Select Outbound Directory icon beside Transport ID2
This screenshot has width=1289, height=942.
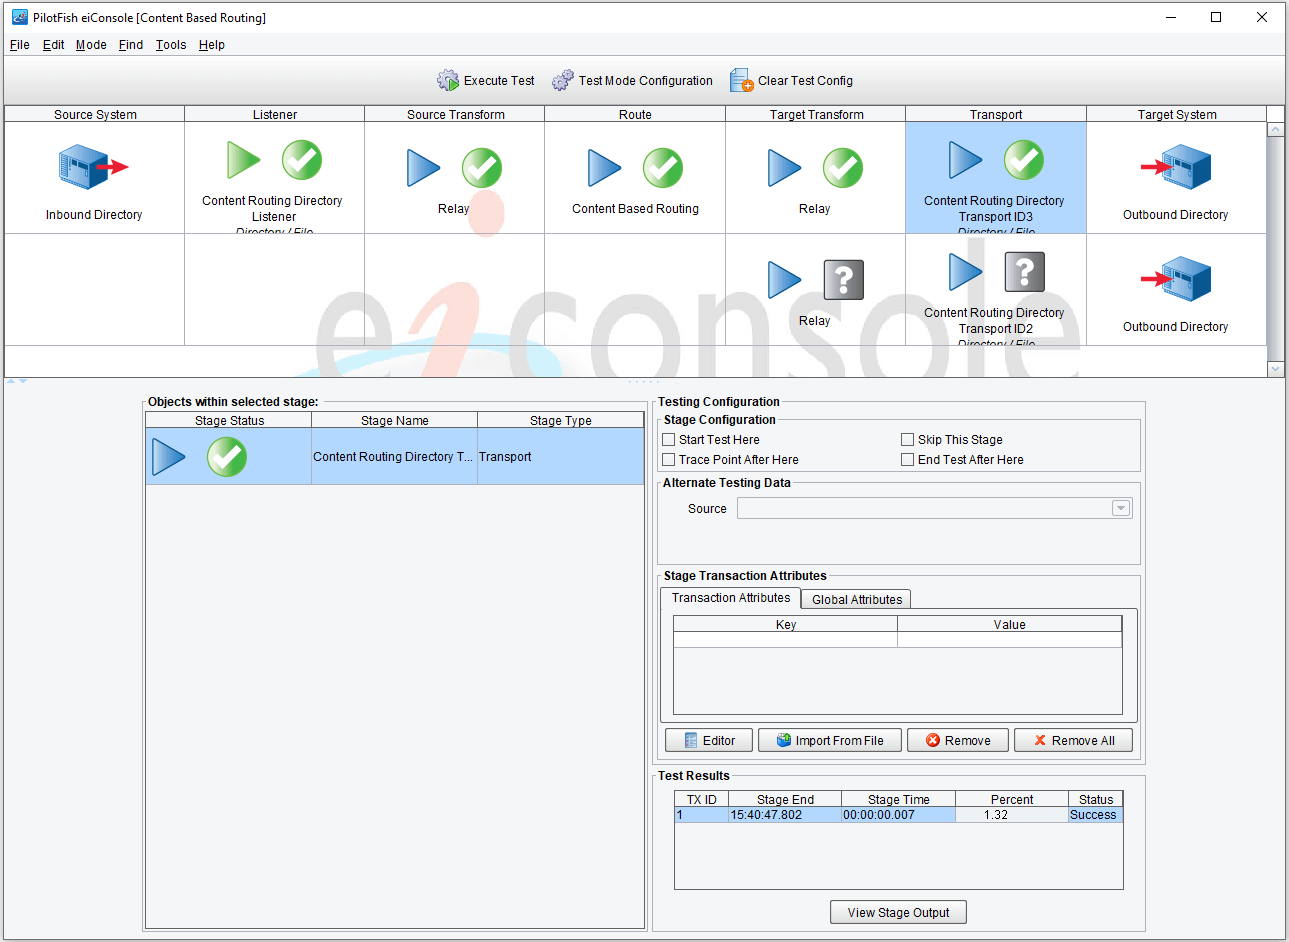(1176, 279)
